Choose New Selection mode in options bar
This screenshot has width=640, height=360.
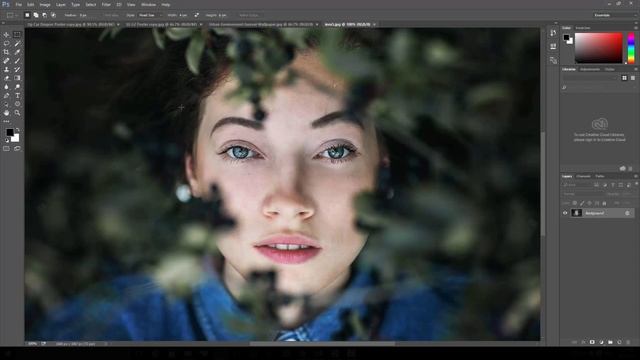point(27,15)
